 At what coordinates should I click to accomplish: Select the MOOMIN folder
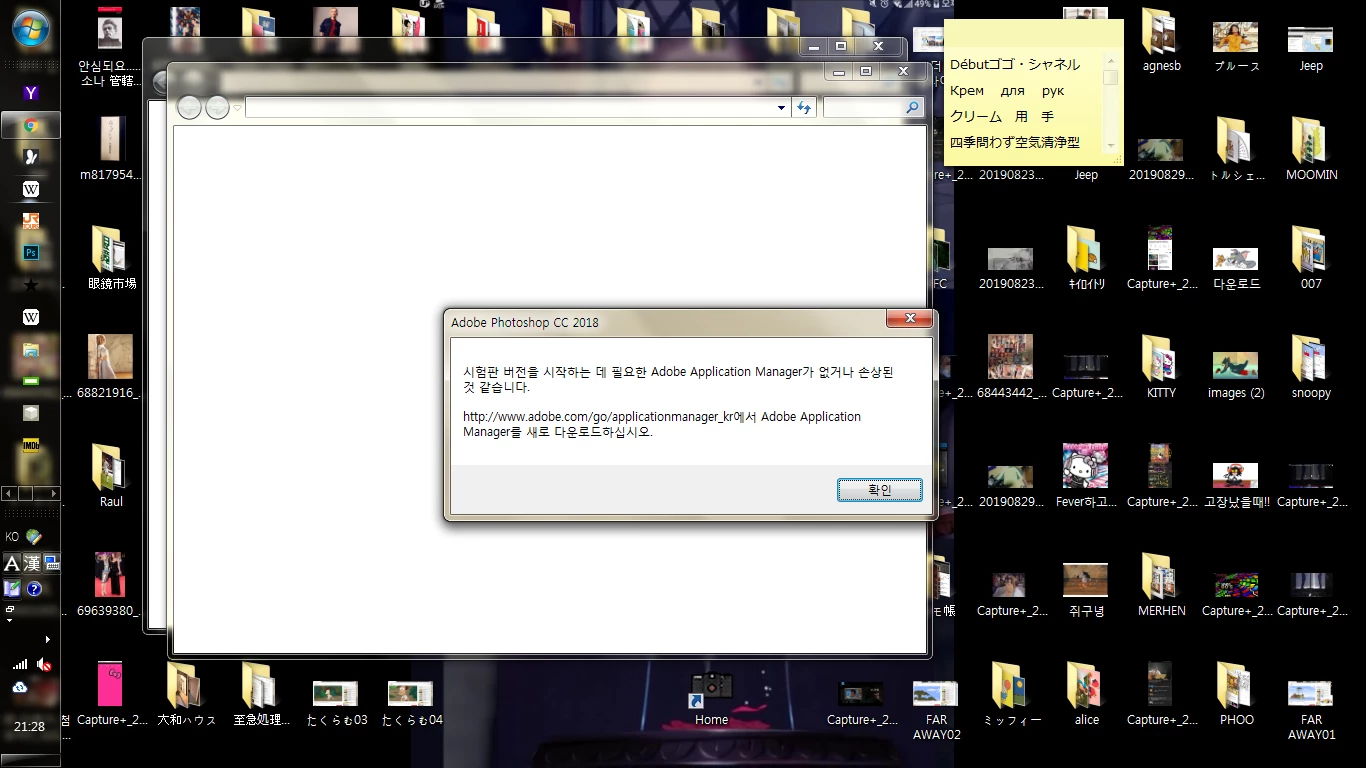point(1311,150)
